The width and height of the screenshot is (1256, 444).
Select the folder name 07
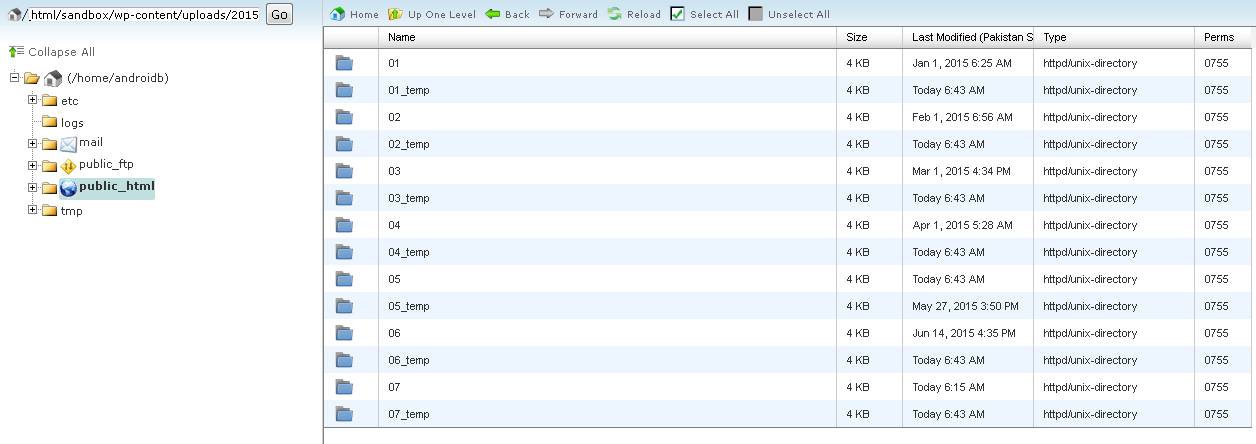[394, 387]
